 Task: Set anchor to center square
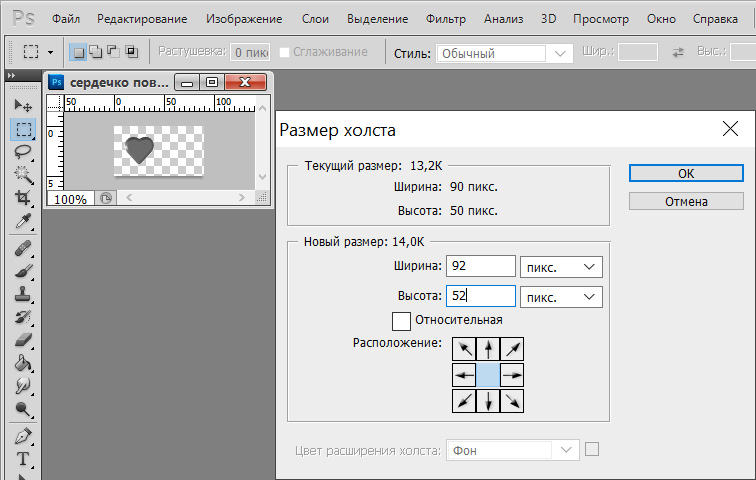coord(488,375)
